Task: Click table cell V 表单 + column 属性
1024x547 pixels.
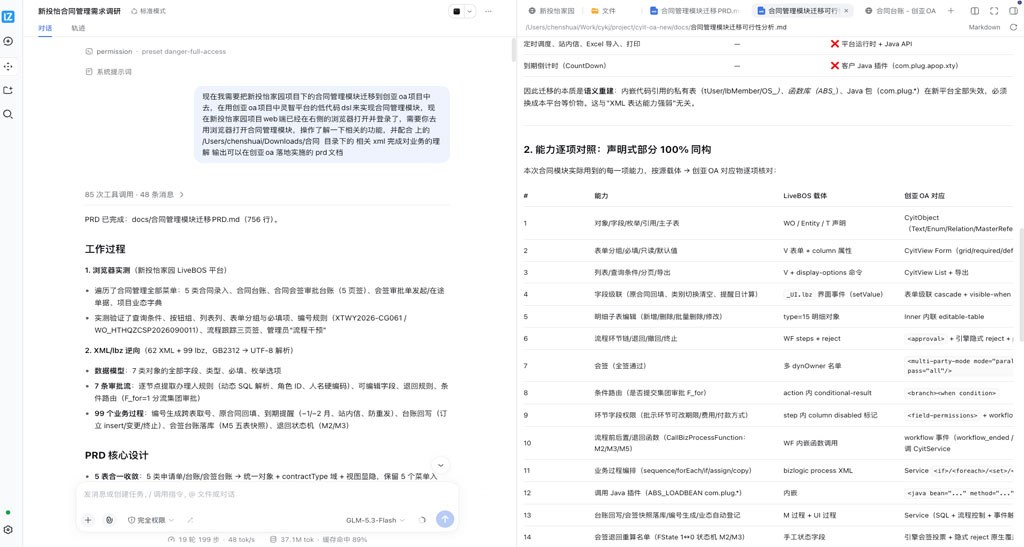Action: pyautogui.click(x=817, y=251)
